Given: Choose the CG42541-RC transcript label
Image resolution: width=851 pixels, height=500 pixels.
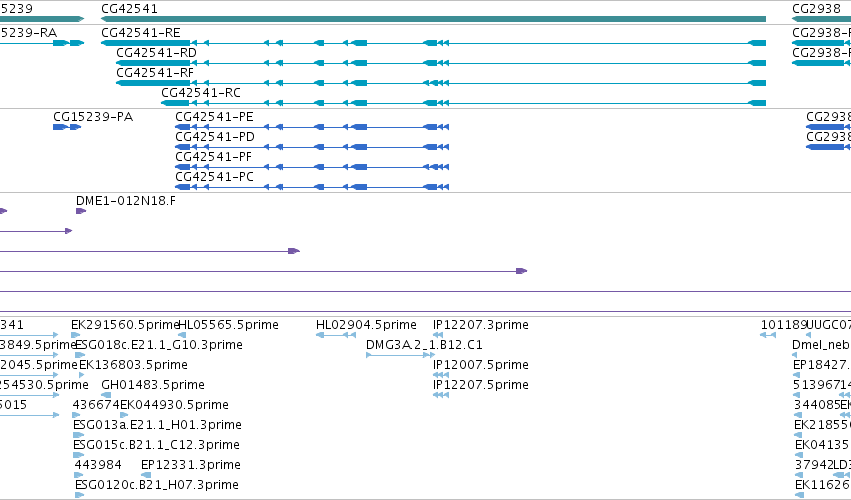Looking at the screenshot, I should coord(201,93).
